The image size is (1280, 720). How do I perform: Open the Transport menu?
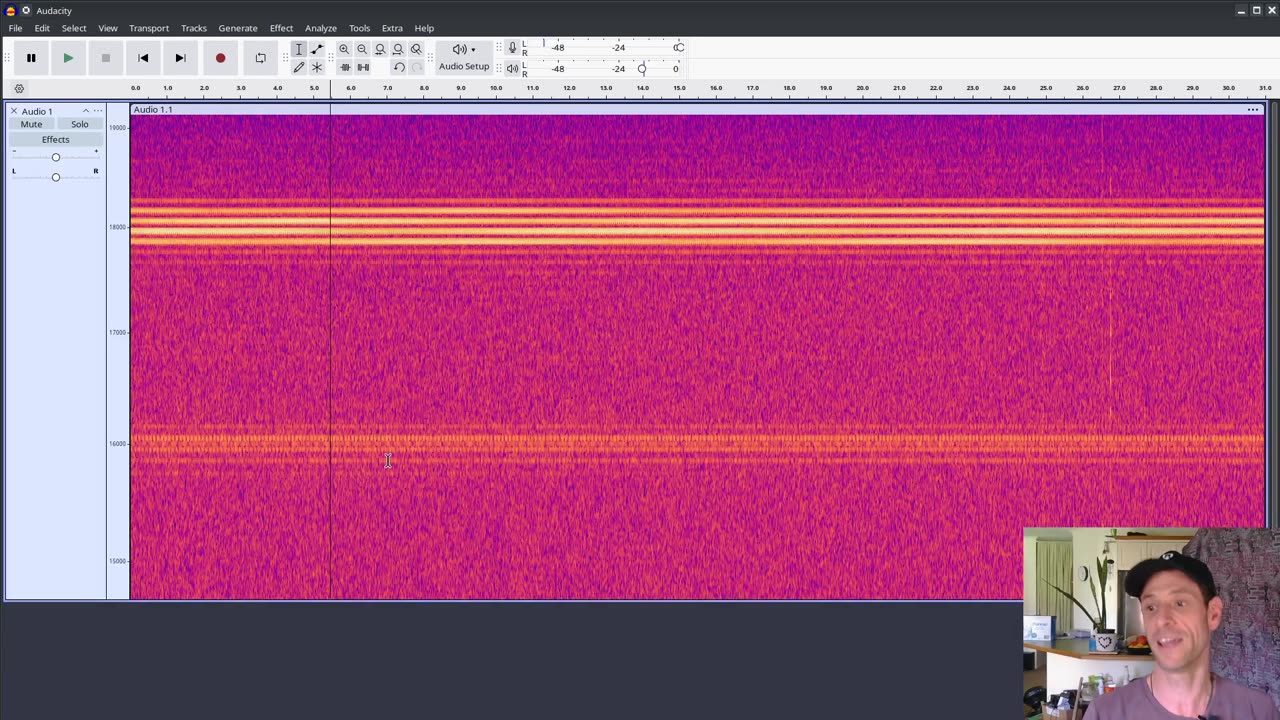click(x=149, y=28)
